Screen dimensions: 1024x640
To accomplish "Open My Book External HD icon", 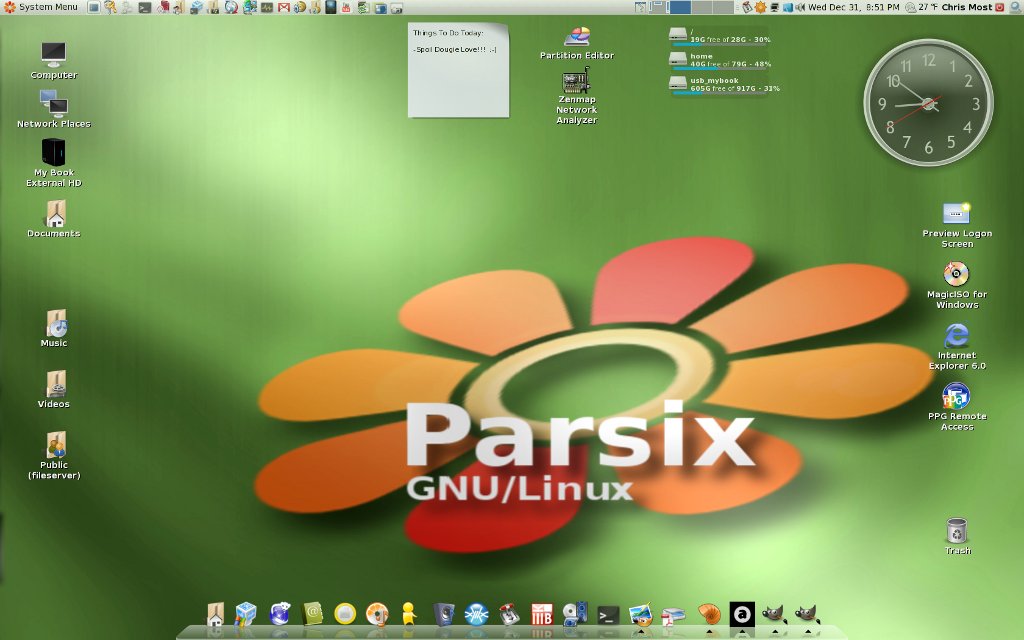I will (54, 163).
